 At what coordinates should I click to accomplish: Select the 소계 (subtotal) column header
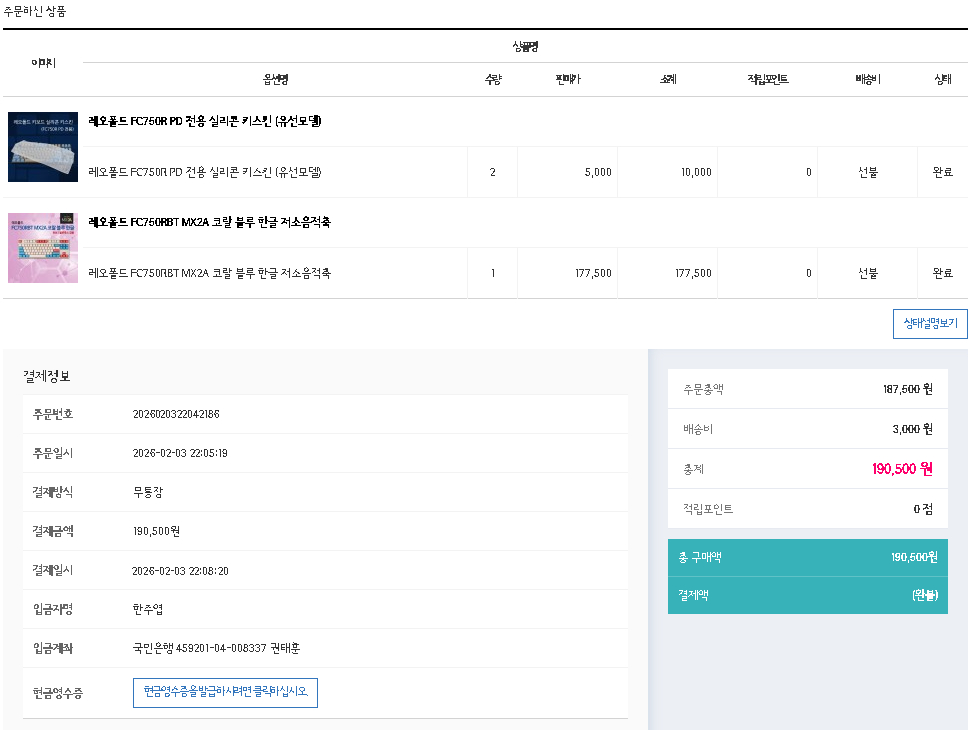click(x=665, y=78)
